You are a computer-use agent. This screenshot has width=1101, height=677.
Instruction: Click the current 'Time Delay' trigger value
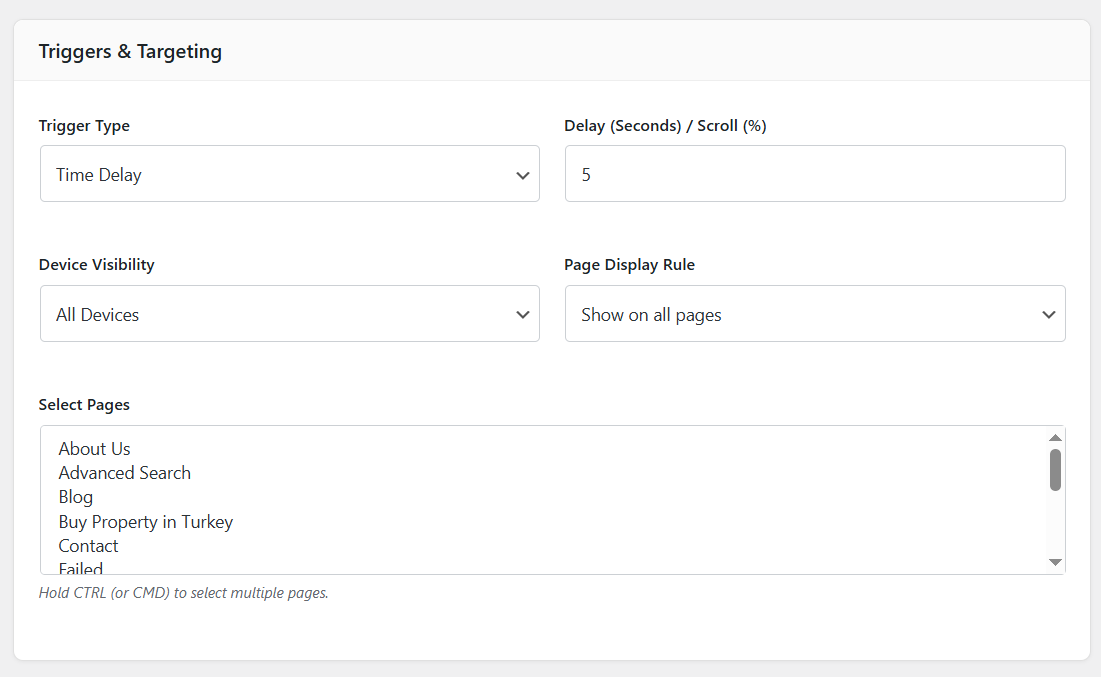[x=98, y=173]
